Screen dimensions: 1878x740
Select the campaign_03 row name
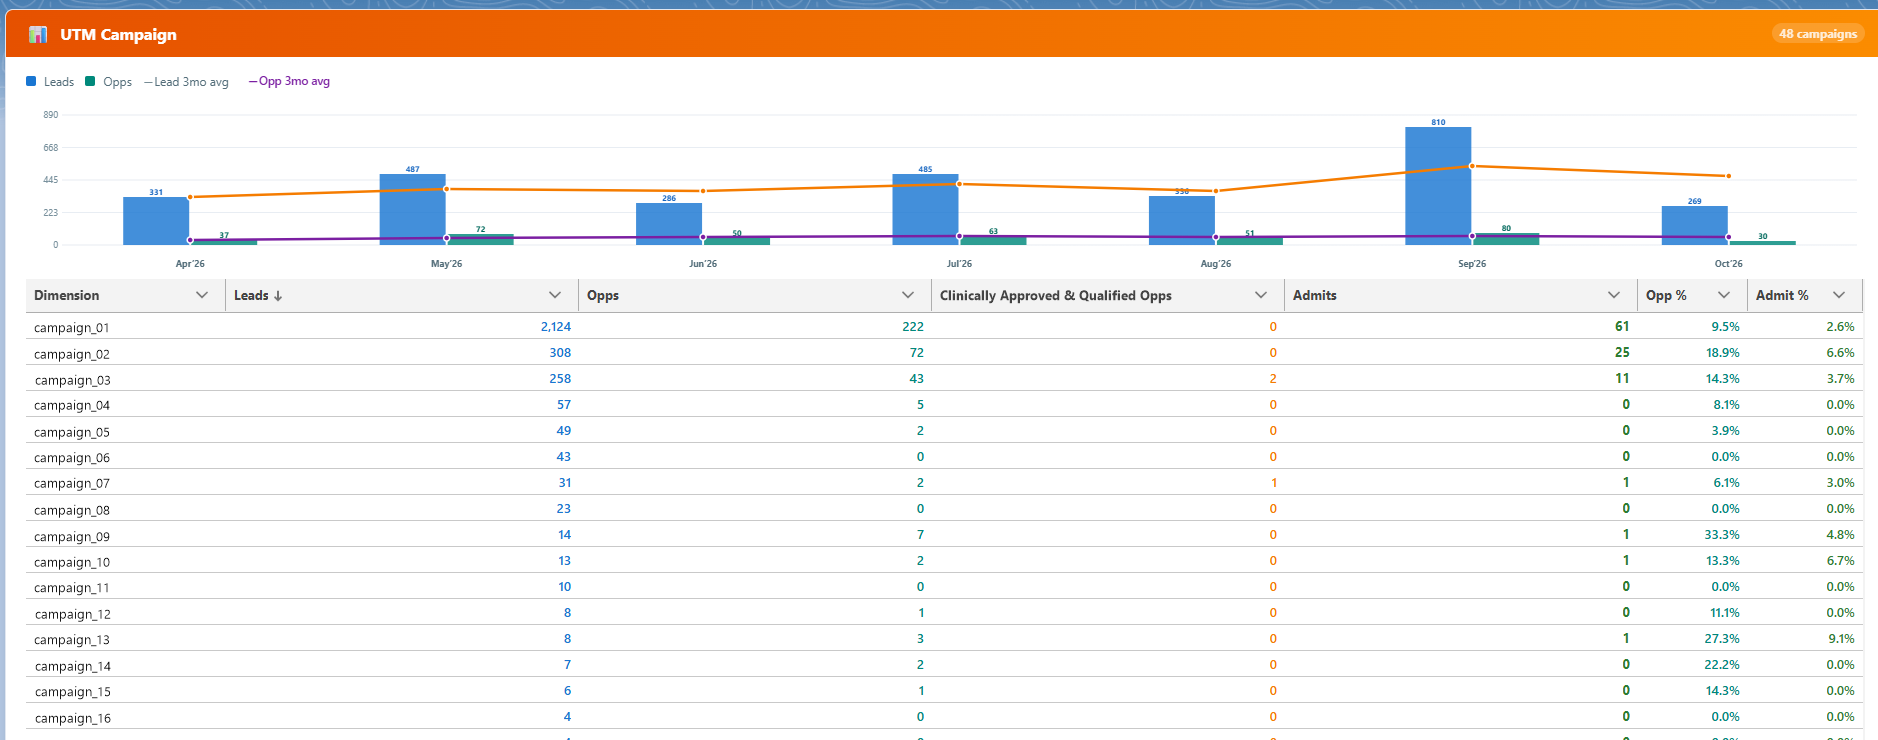pyautogui.click(x=72, y=380)
